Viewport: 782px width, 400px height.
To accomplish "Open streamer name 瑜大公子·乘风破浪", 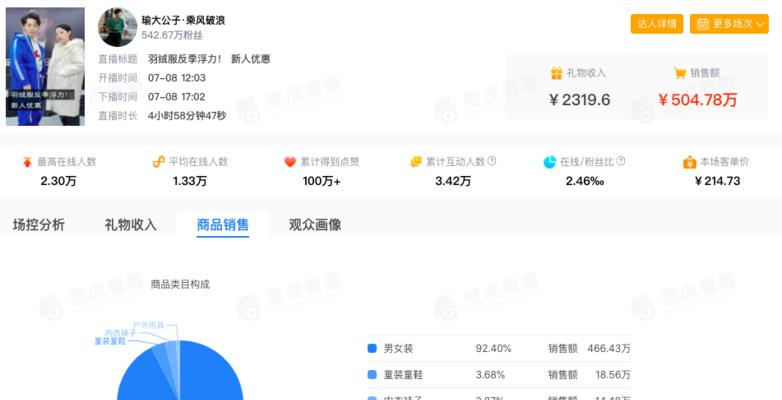I will click(183, 20).
